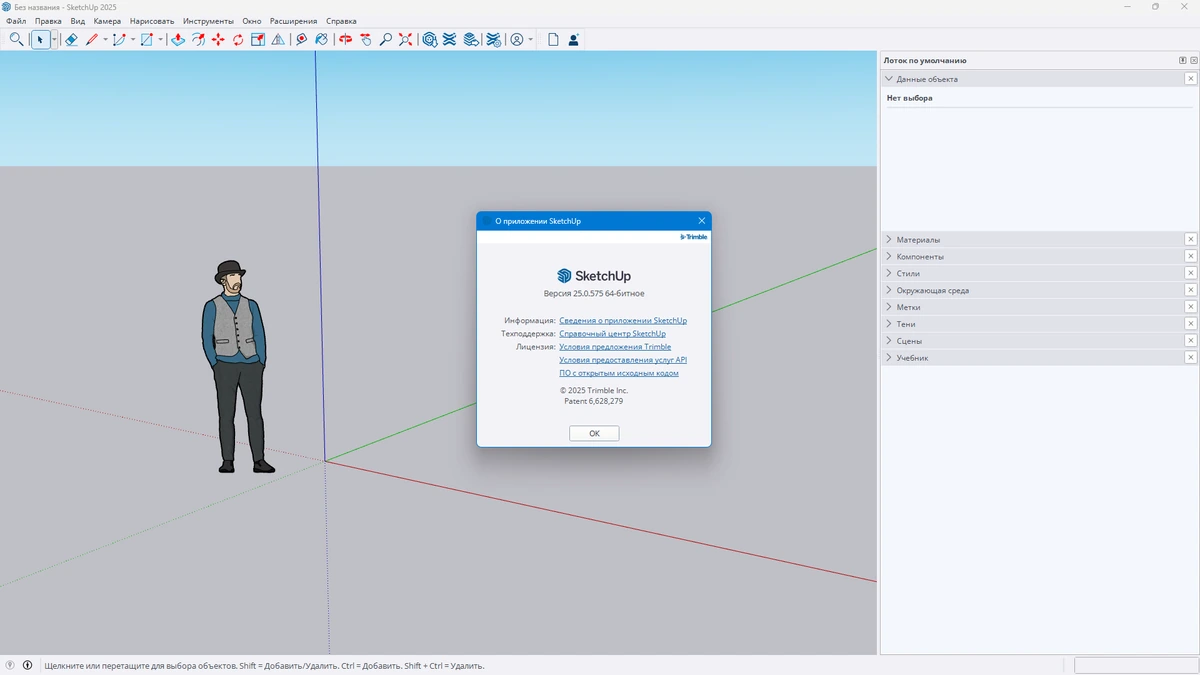Click OK in the About SketchUp dialog
The image size is (1200, 675).
click(x=594, y=433)
